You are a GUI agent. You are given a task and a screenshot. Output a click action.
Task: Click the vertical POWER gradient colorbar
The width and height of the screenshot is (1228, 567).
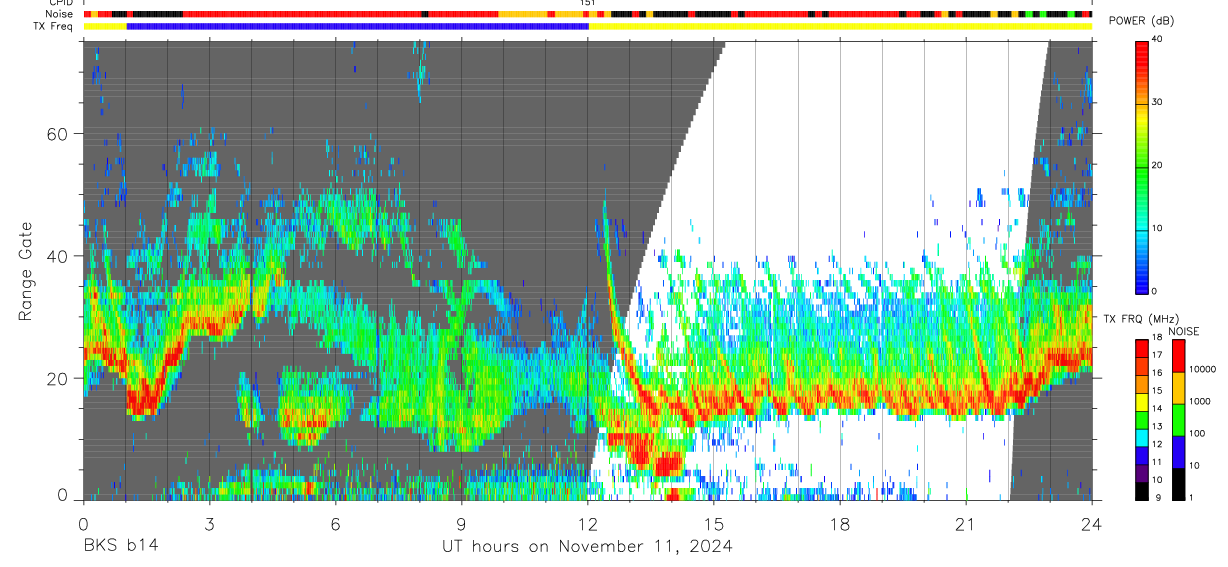tap(1142, 166)
